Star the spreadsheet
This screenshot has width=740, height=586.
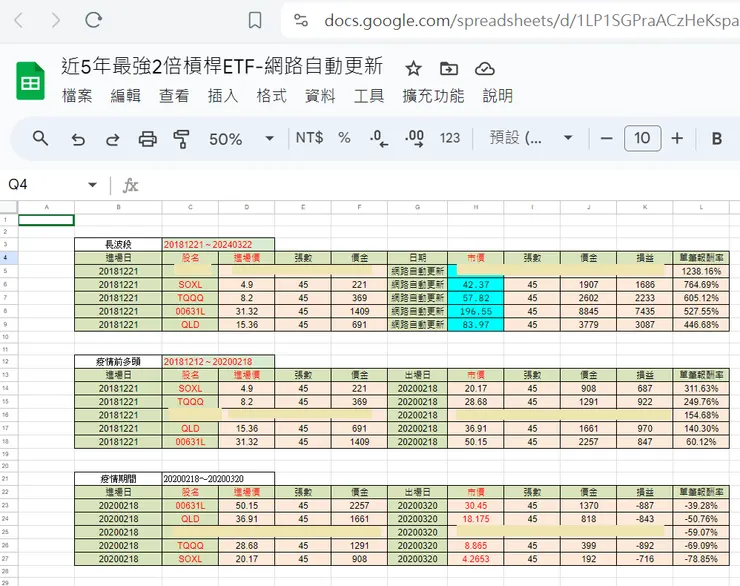tap(413, 69)
